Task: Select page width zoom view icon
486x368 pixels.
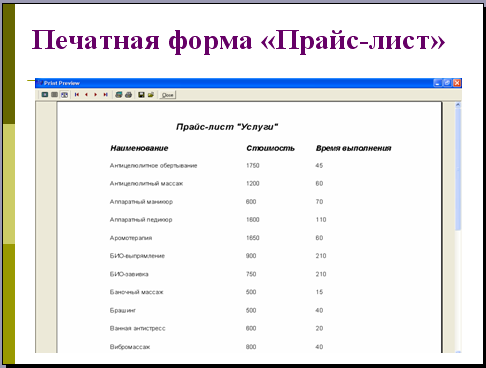Action: click(54, 95)
